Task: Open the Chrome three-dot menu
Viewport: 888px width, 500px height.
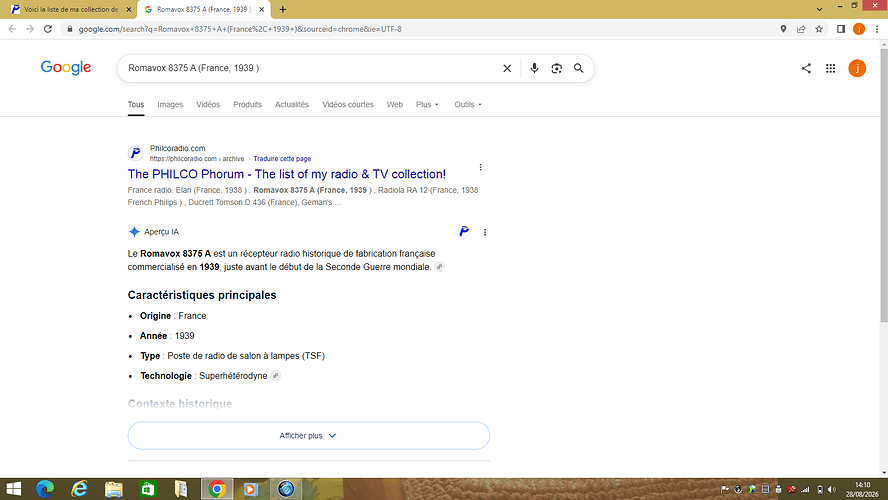Action: pos(877,29)
